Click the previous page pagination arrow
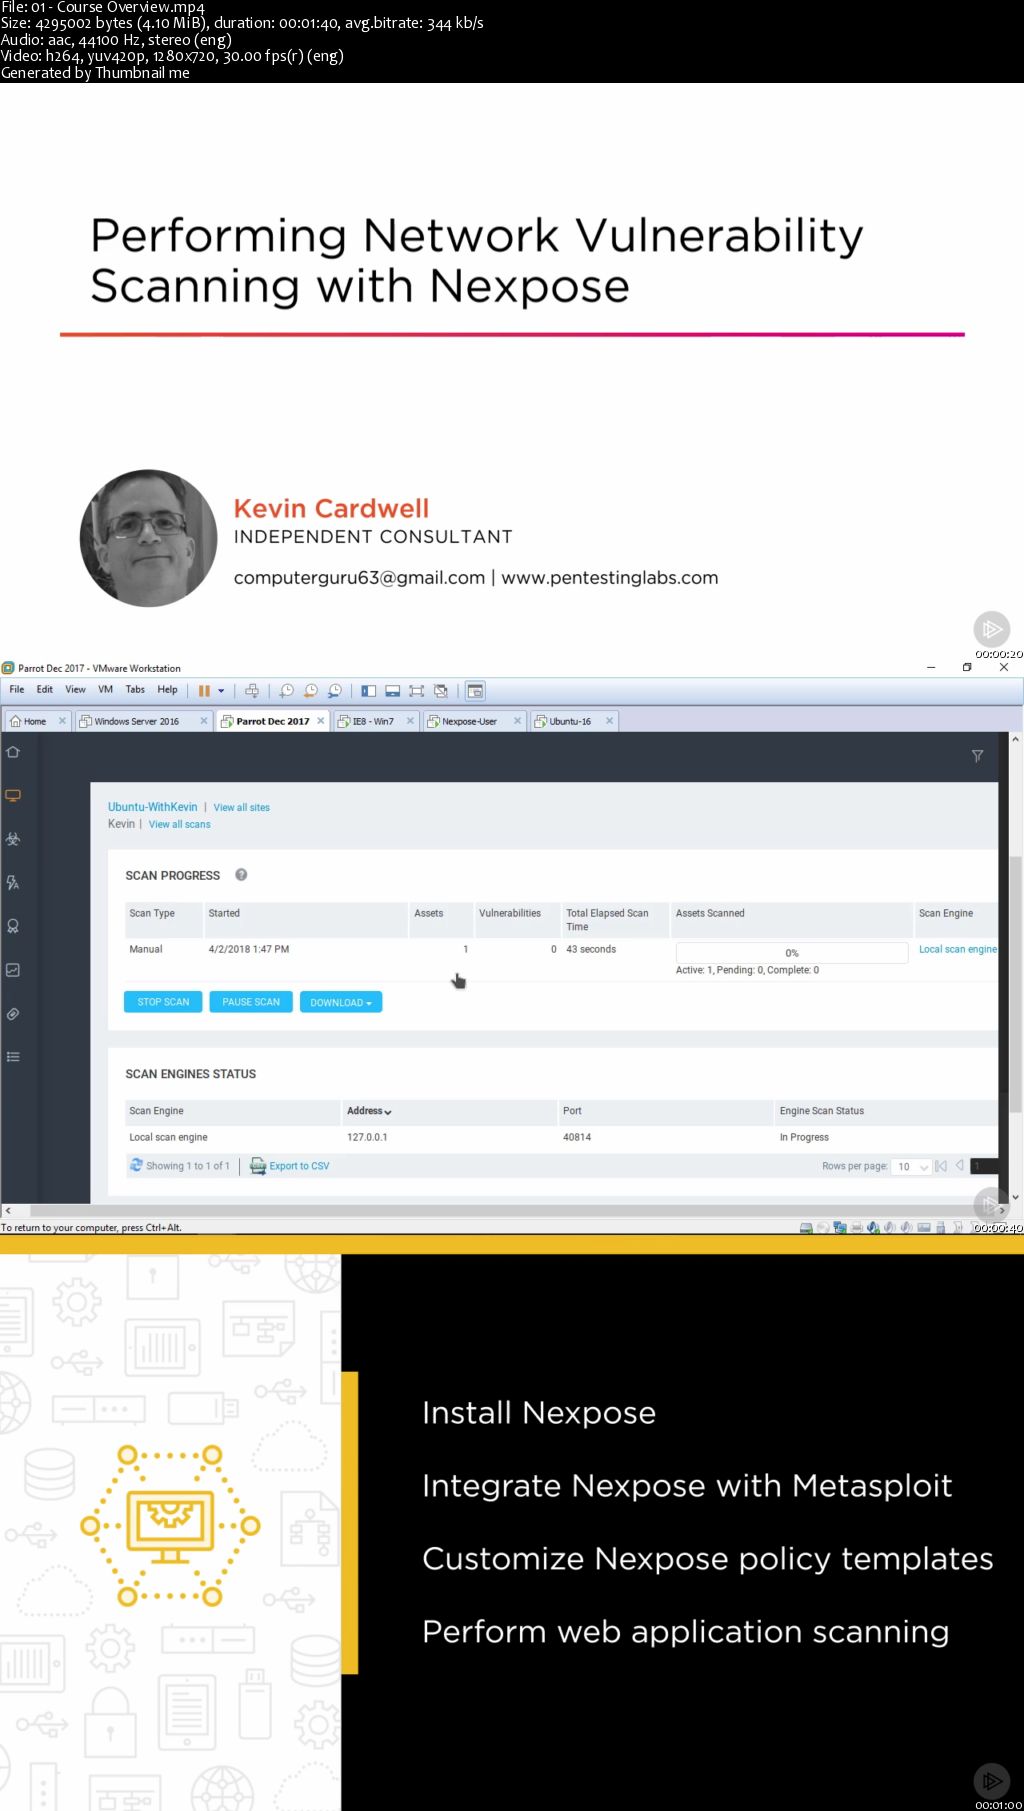The height and width of the screenshot is (1811, 1024). point(960,1166)
